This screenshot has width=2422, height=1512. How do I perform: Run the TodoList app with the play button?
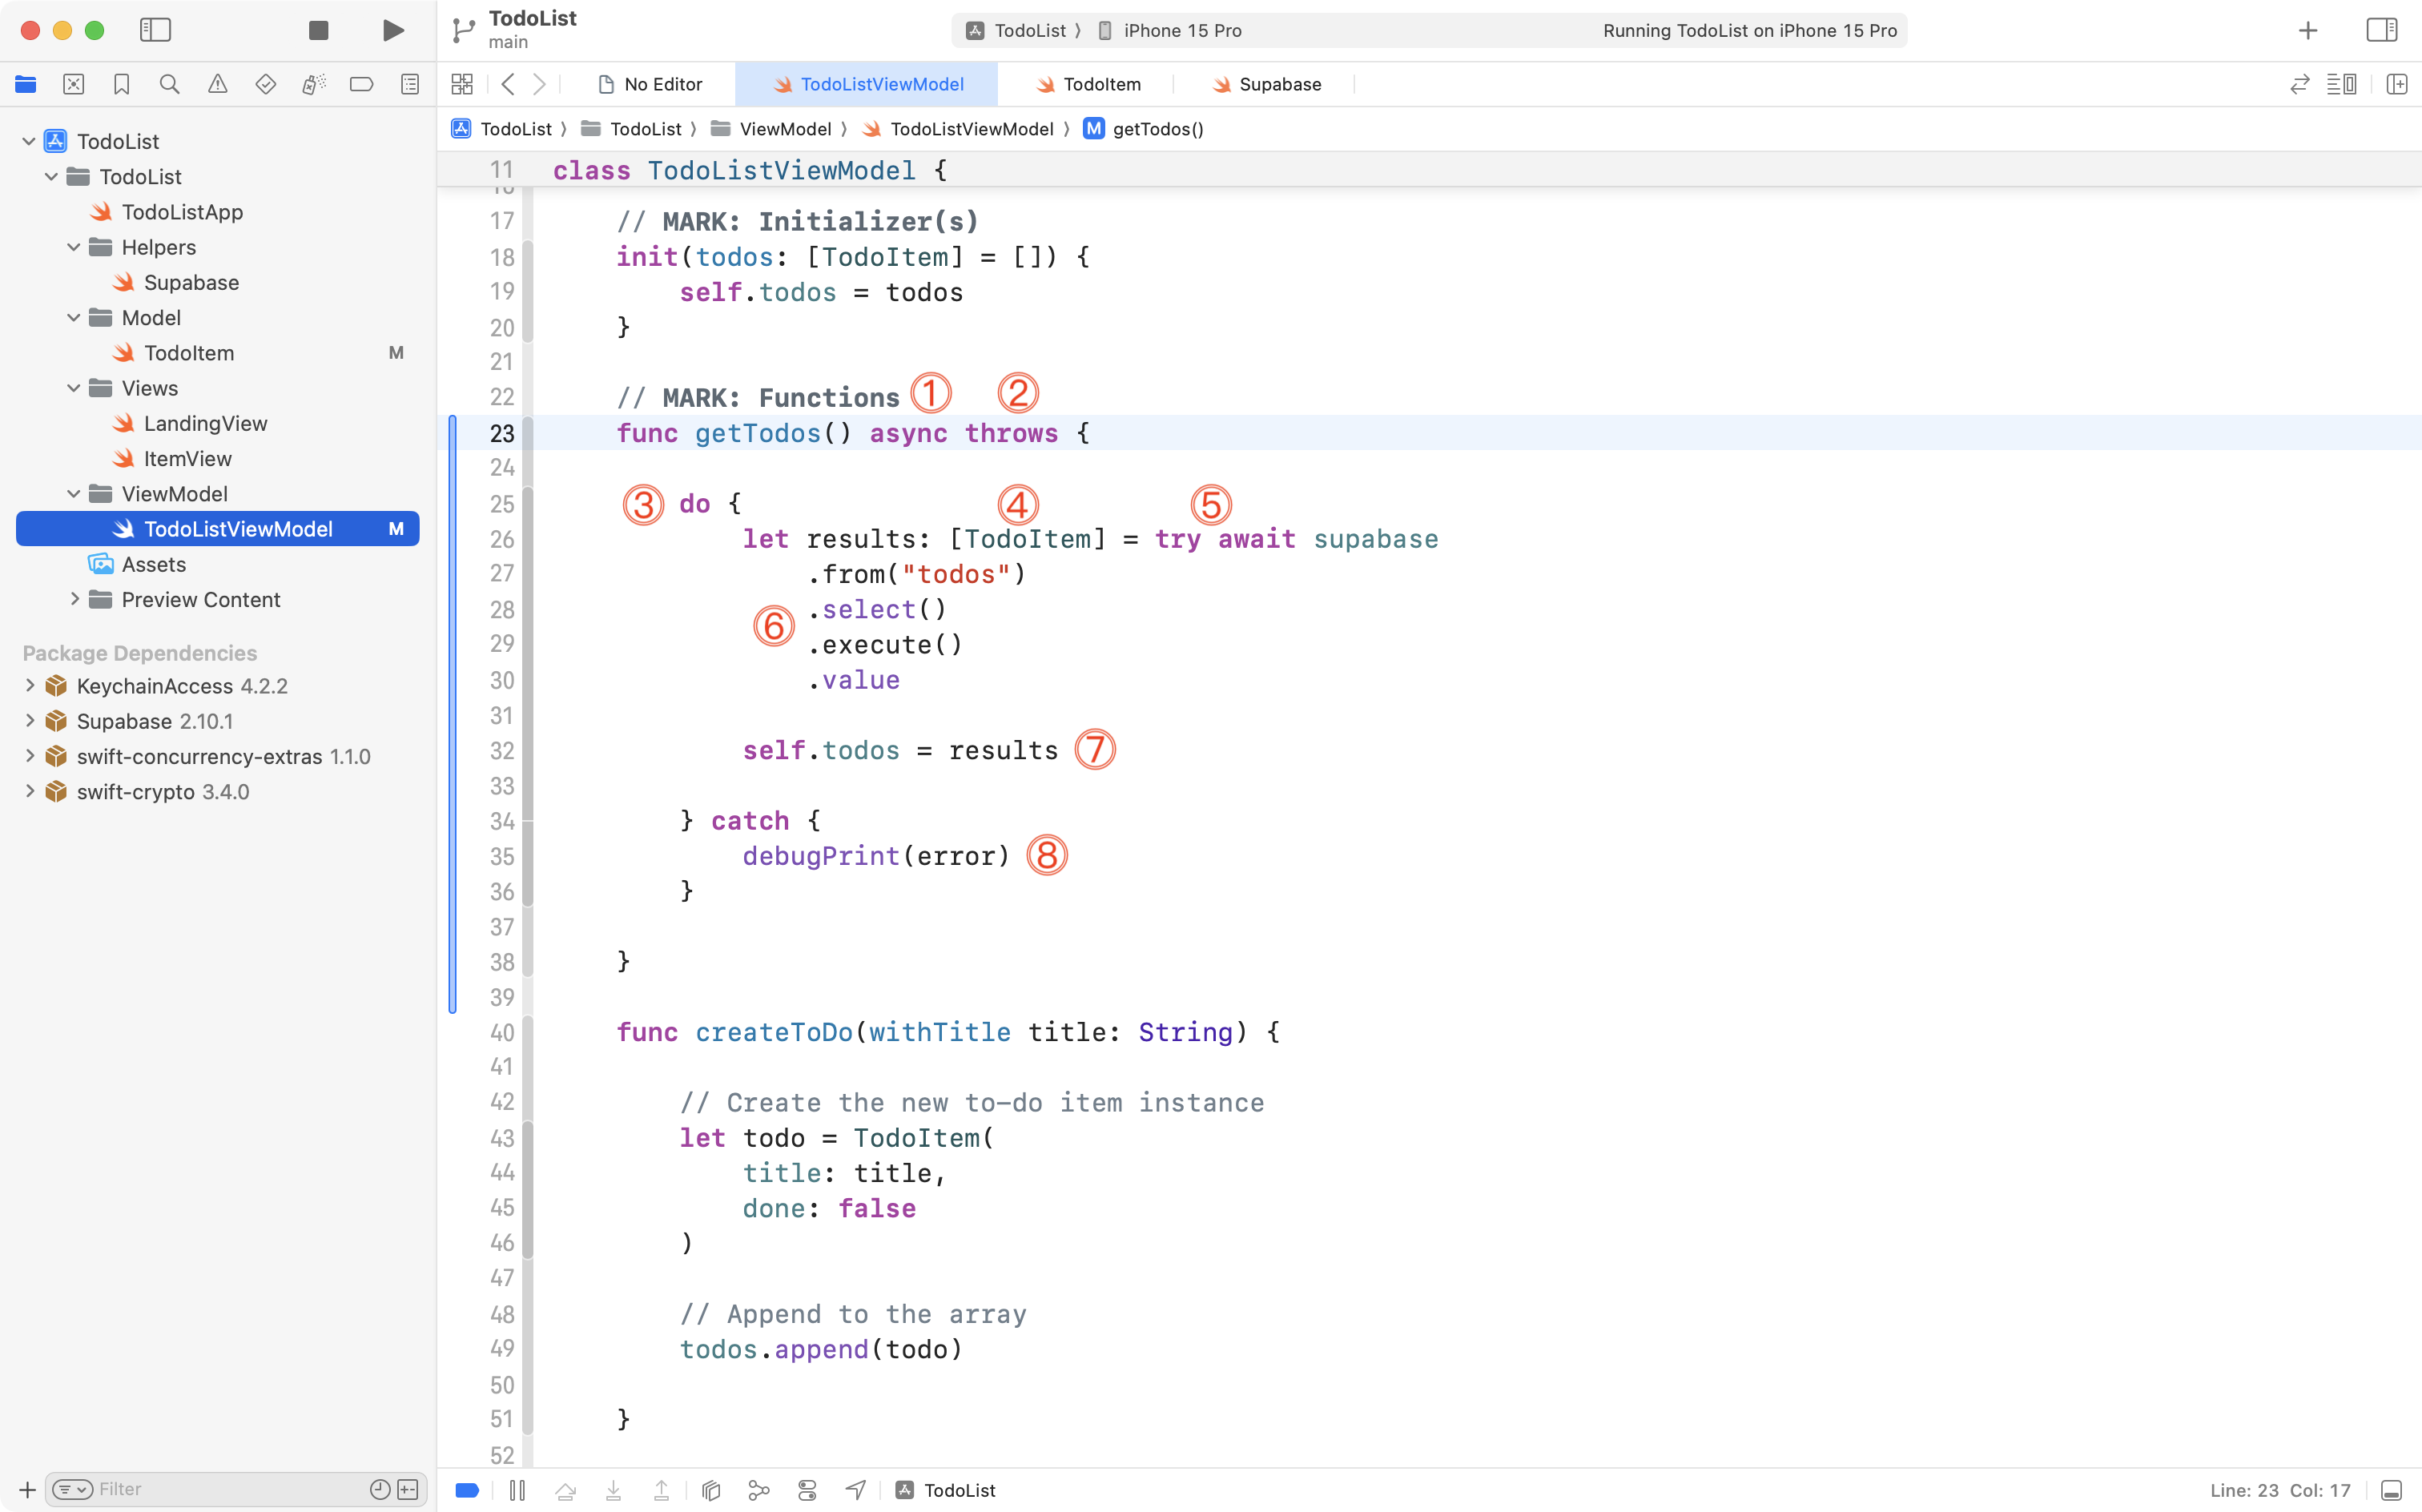click(392, 30)
